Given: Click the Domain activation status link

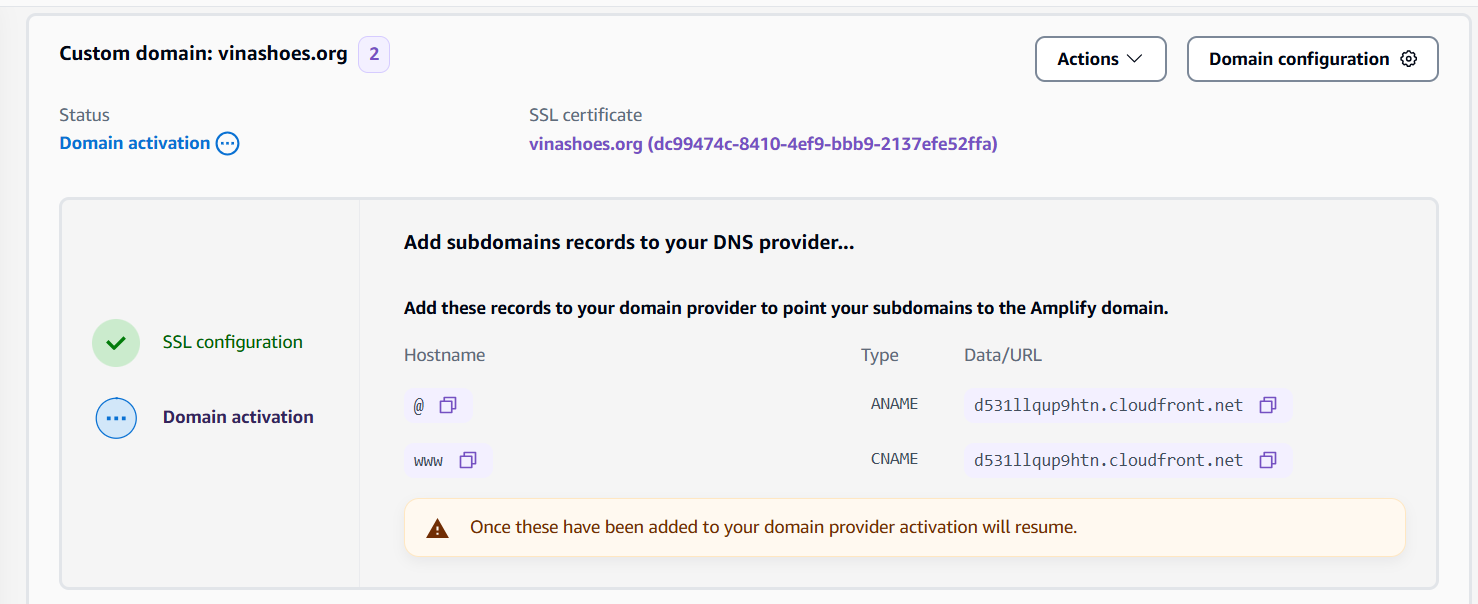Looking at the screenshot, I should coord(133,143).
